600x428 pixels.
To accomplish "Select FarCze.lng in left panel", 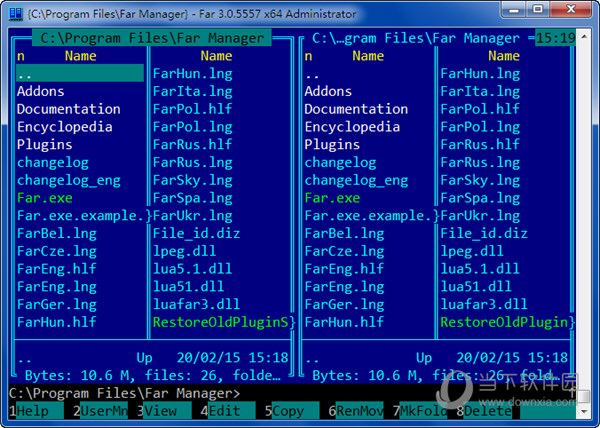I will (57, 251).
